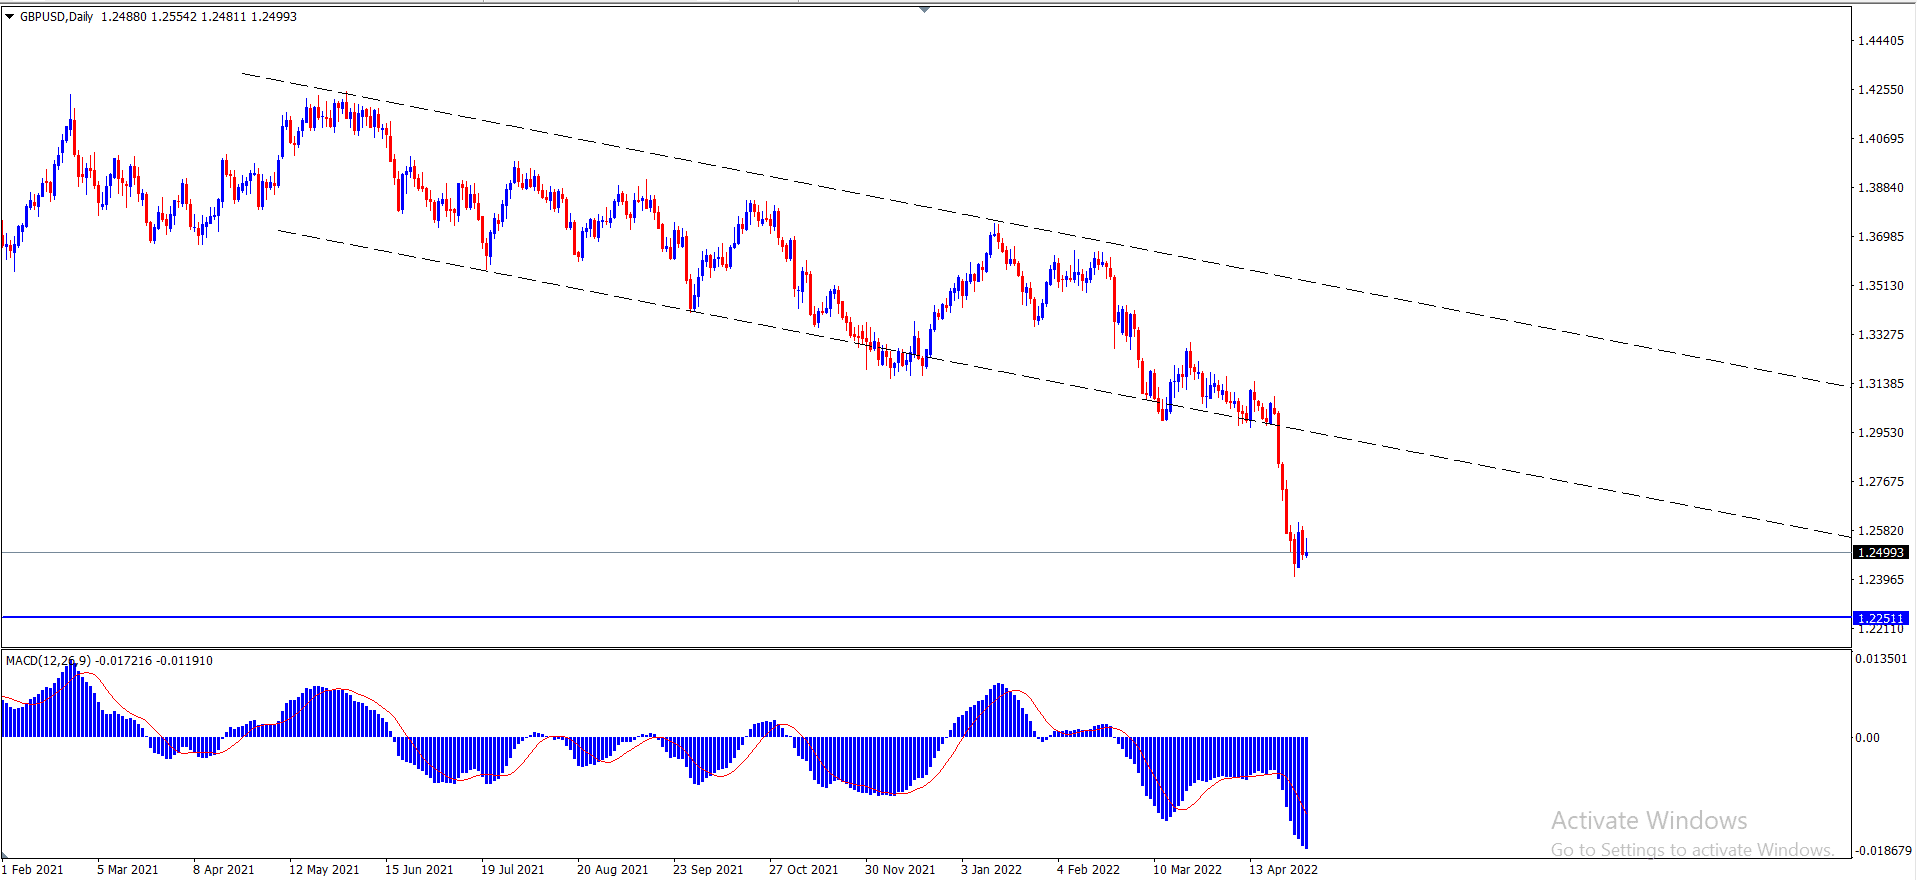Select the lower dashed channel trendline
This screenshot has height=880, width=1917.
point(1064,384)
